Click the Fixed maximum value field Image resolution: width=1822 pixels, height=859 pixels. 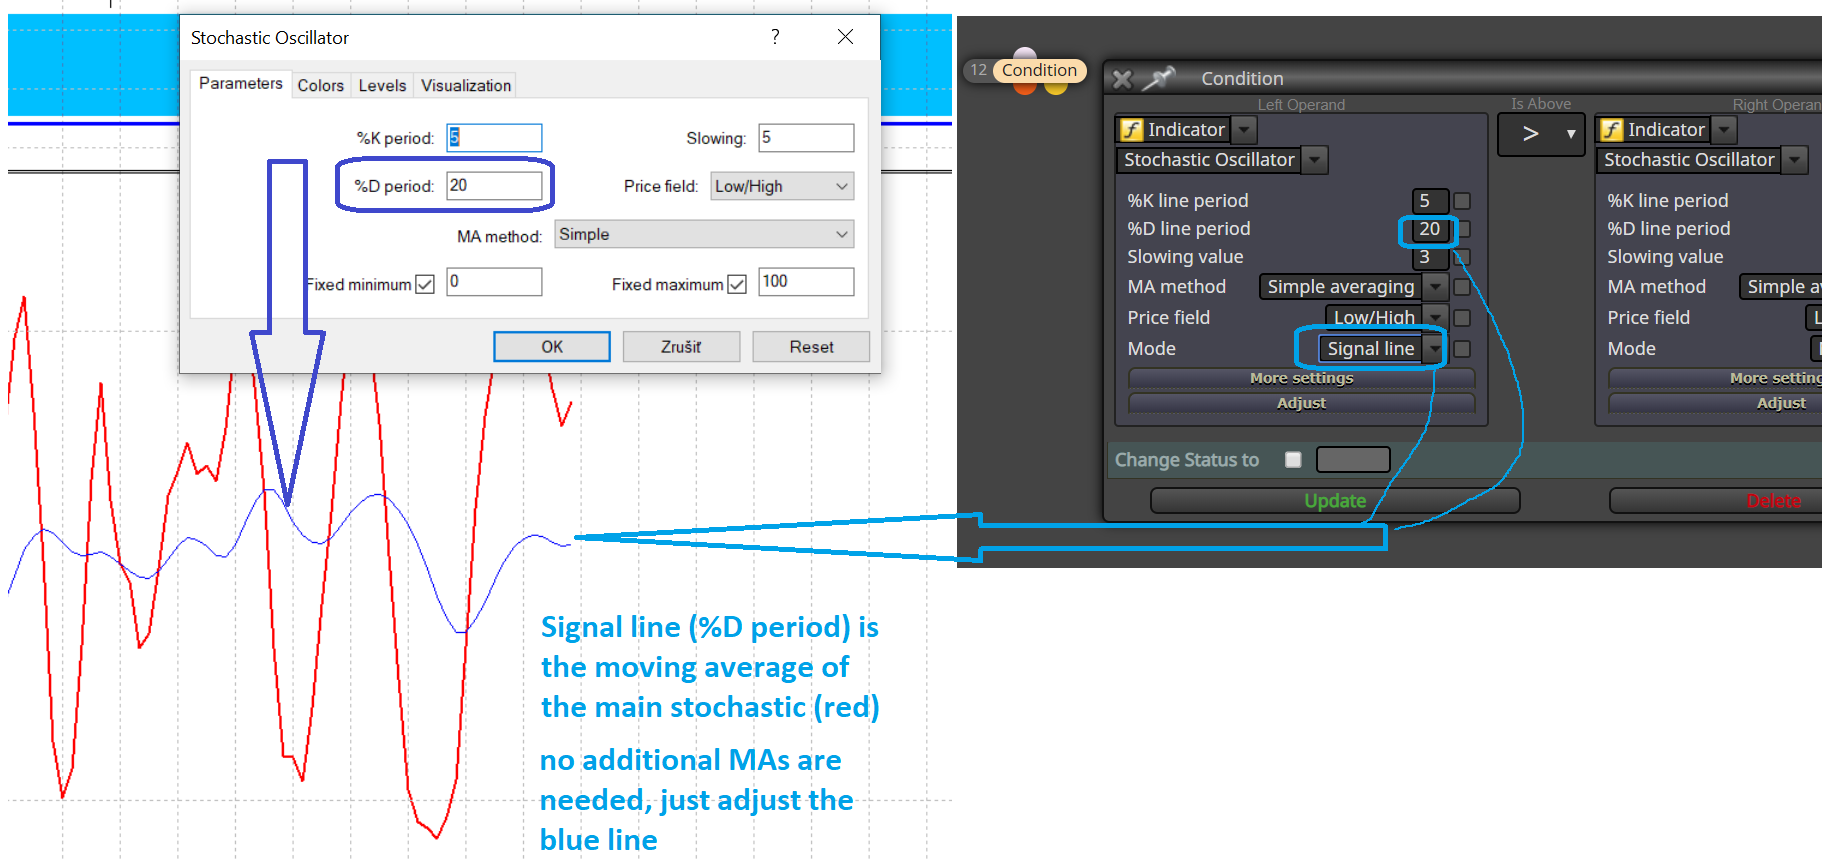[x=806, y=282]
